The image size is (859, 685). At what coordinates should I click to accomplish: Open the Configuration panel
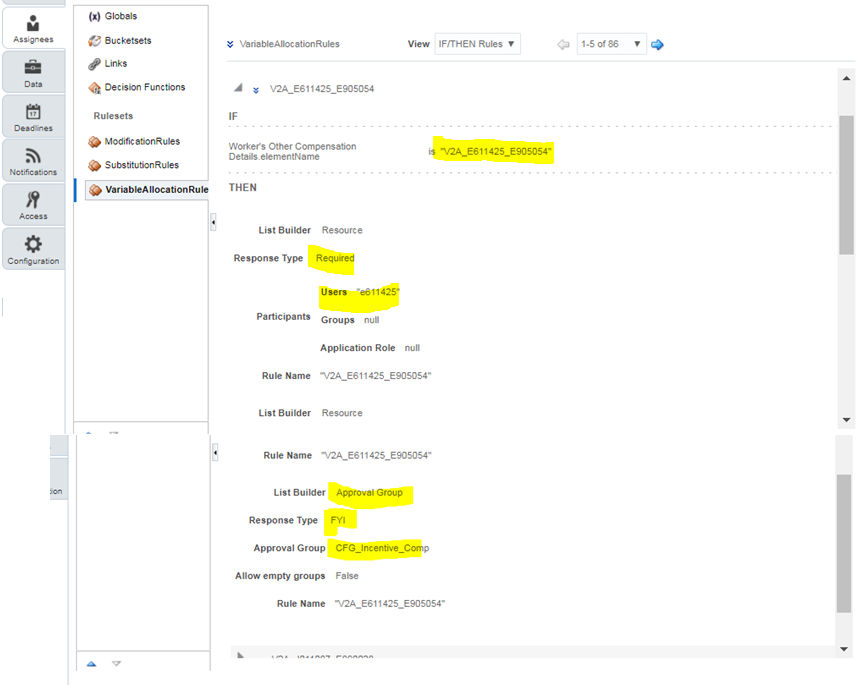pyautogui.click(x=33, y=248)
